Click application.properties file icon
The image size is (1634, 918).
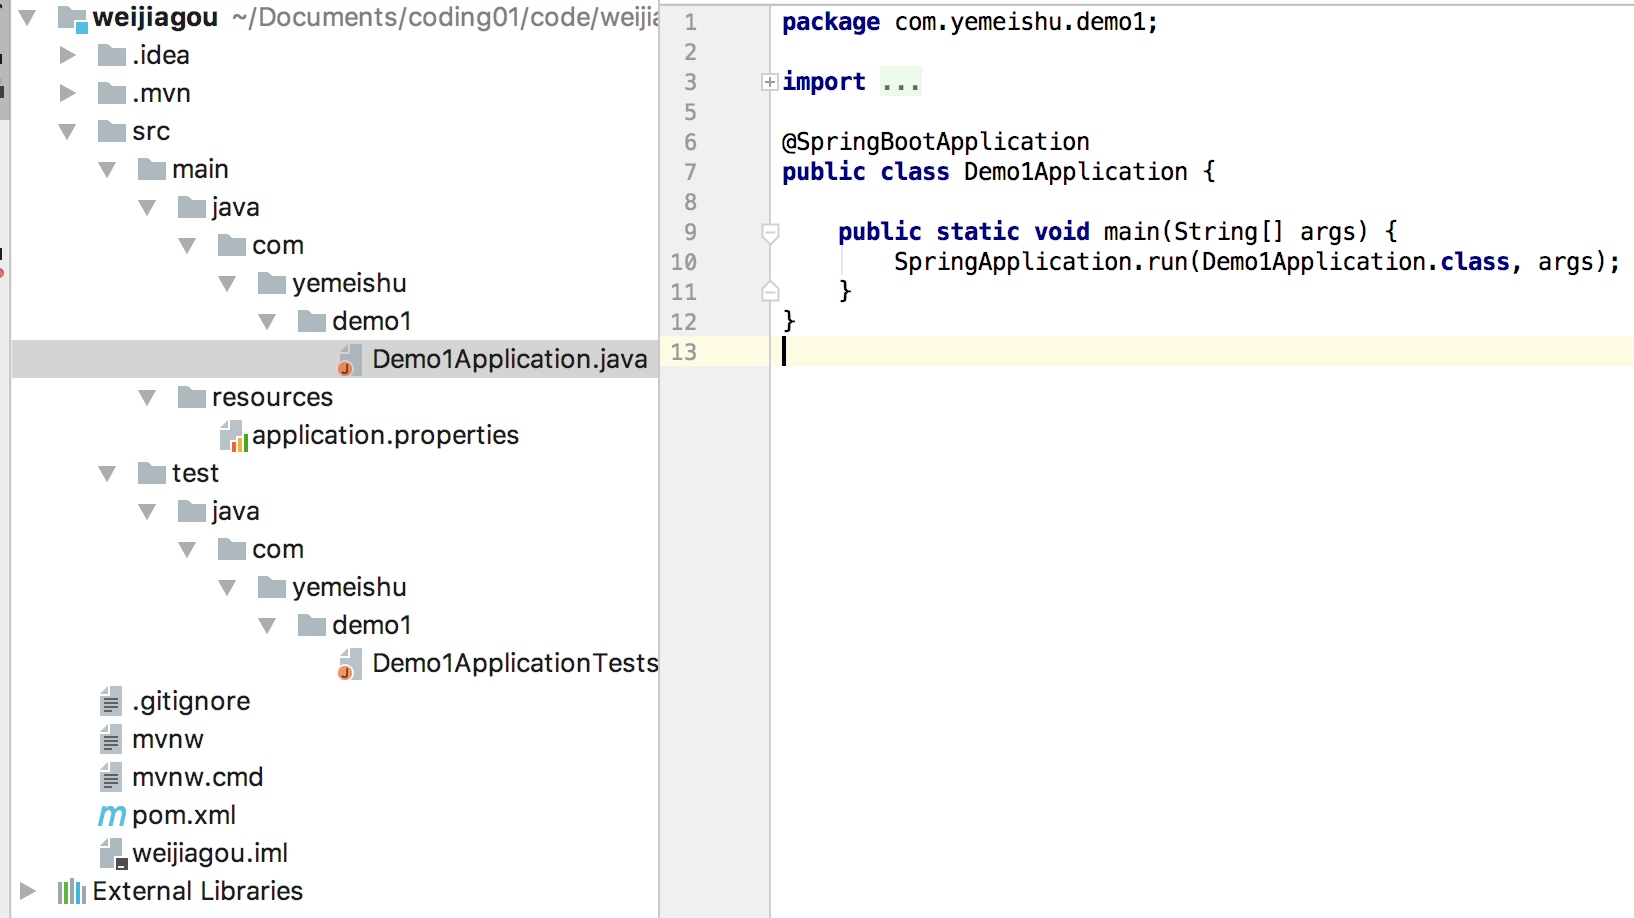pyautogui.click(x=233, y=436)
